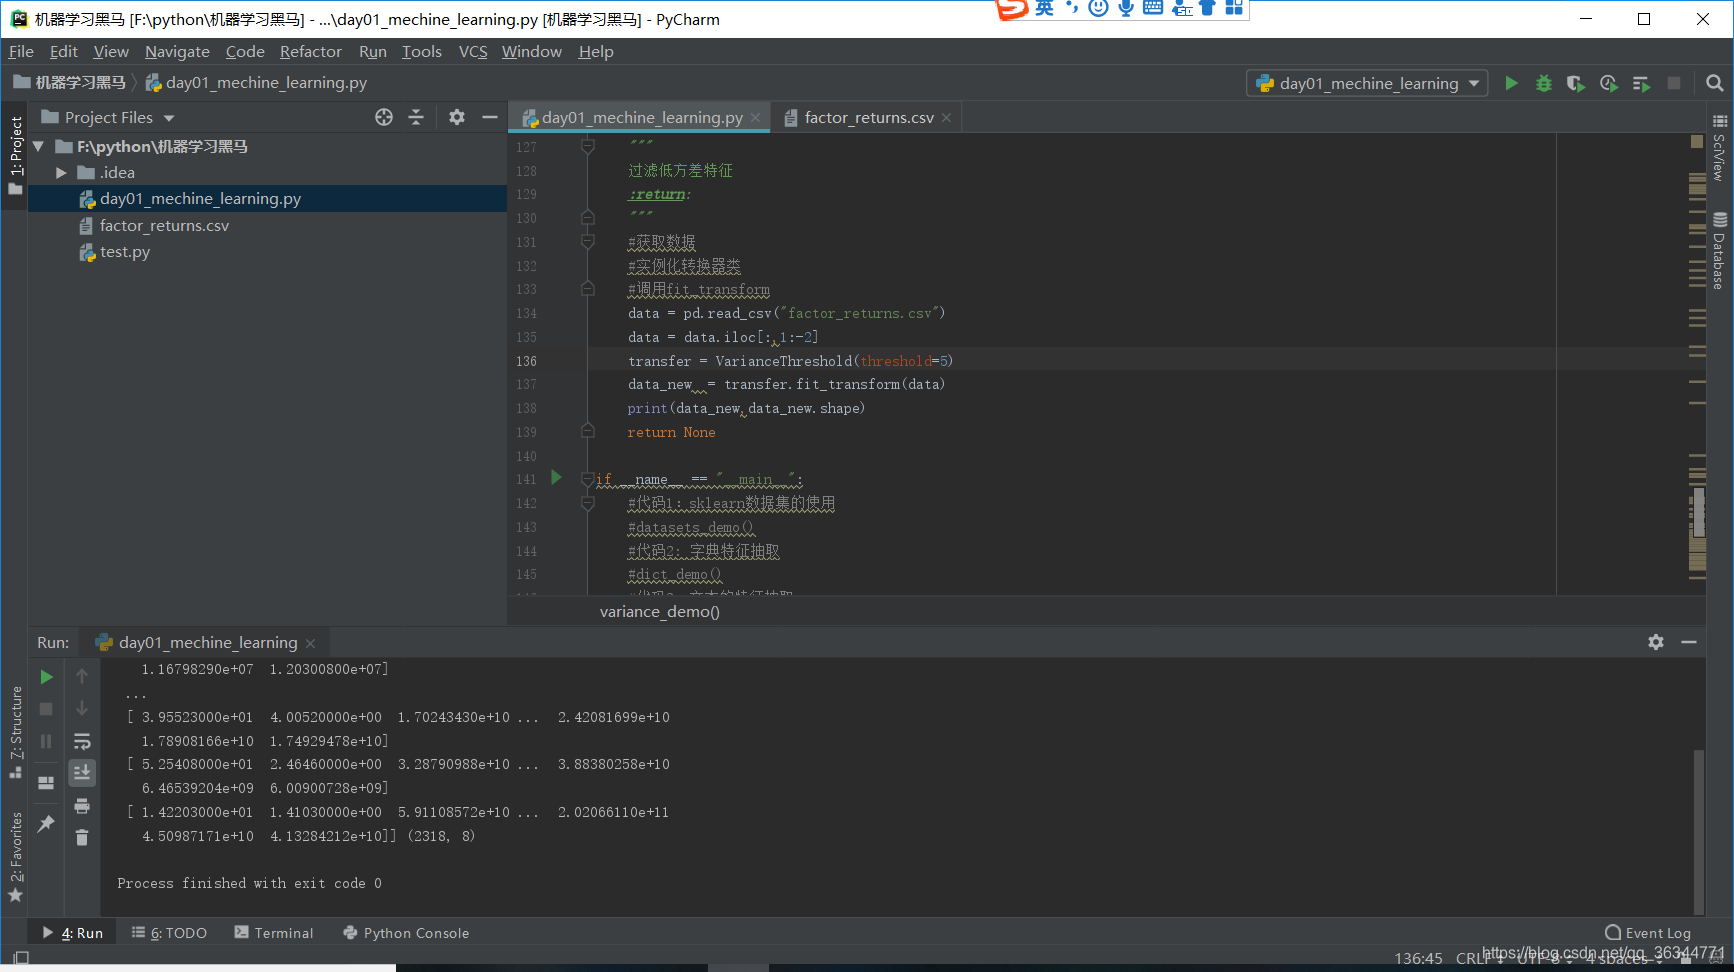Open the run configuration dropdown
The width and height of the screenshot is (1734, 972).
[x=1367, y=84]
